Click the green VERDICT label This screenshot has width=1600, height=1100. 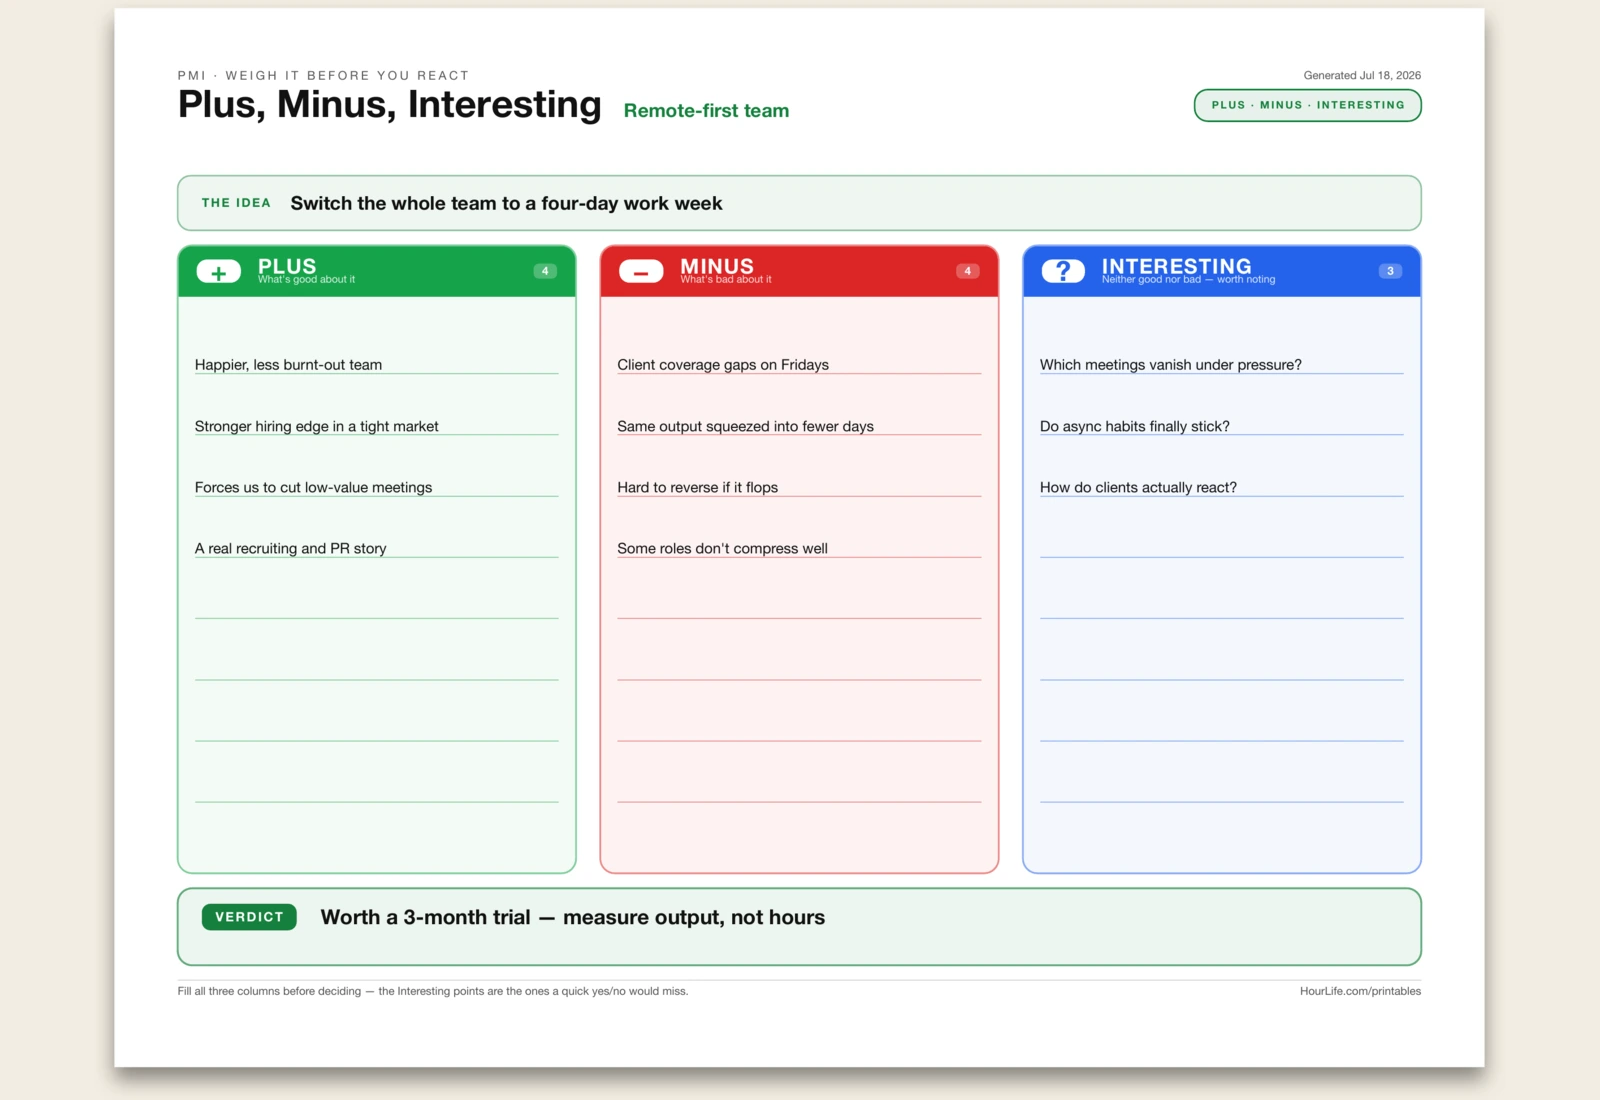(249, 917)
